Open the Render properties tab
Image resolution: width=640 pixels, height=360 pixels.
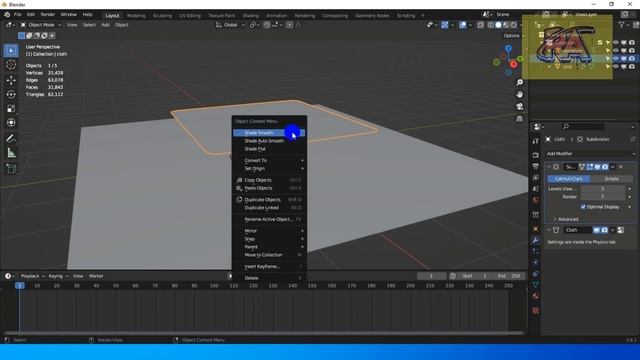(536, 156)
